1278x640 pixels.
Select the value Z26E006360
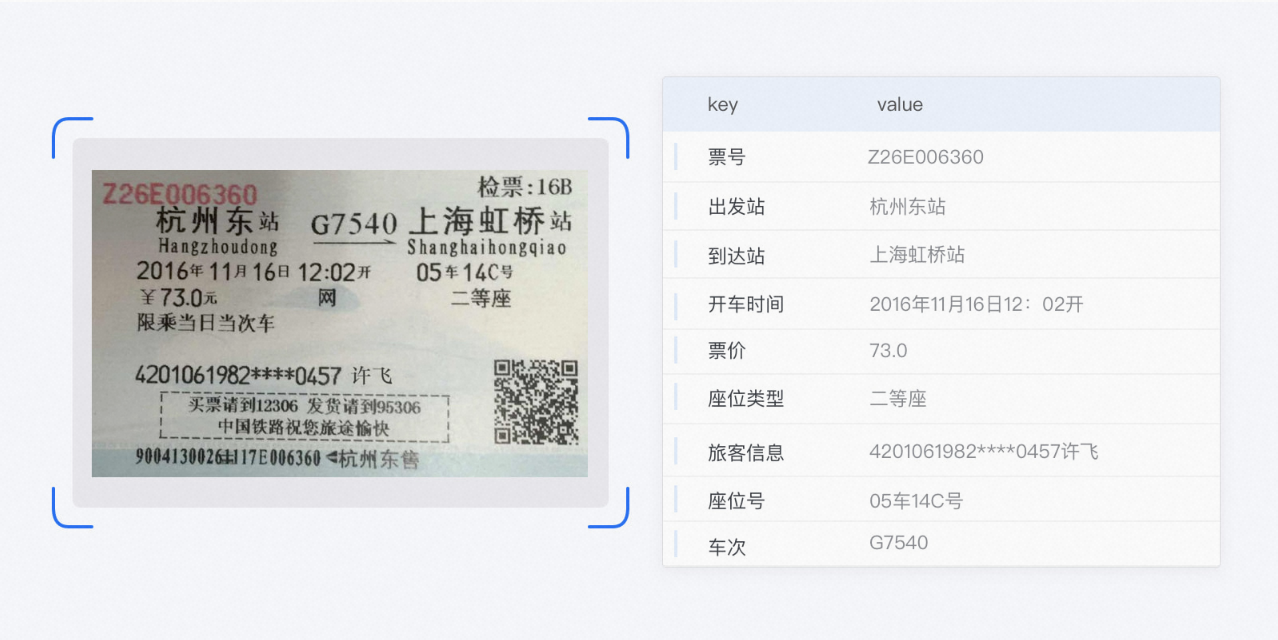[926, 157]
